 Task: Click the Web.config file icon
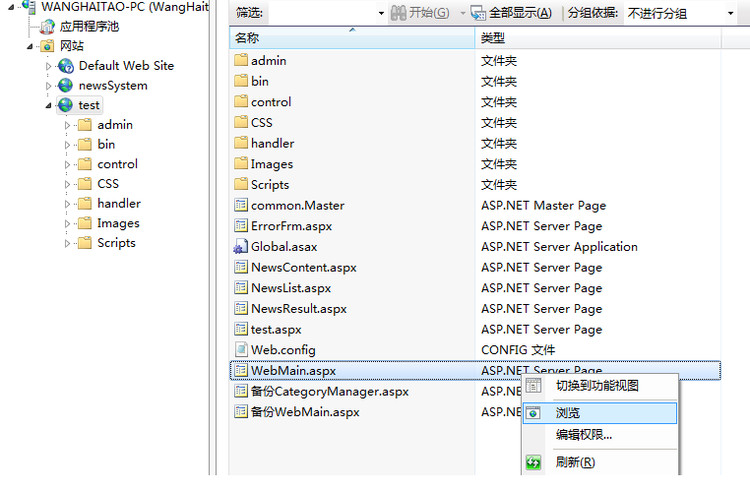click(x=240, y=350)
